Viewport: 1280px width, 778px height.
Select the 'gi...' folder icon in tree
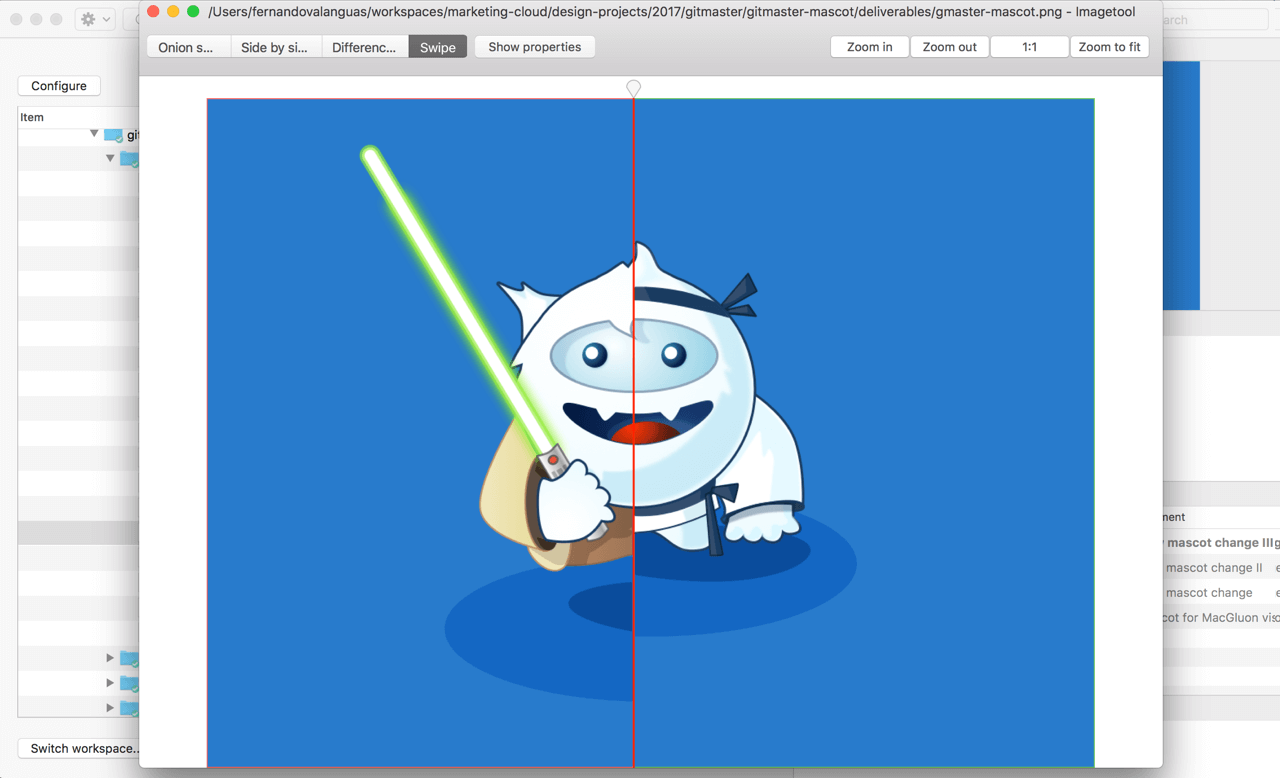113,135
